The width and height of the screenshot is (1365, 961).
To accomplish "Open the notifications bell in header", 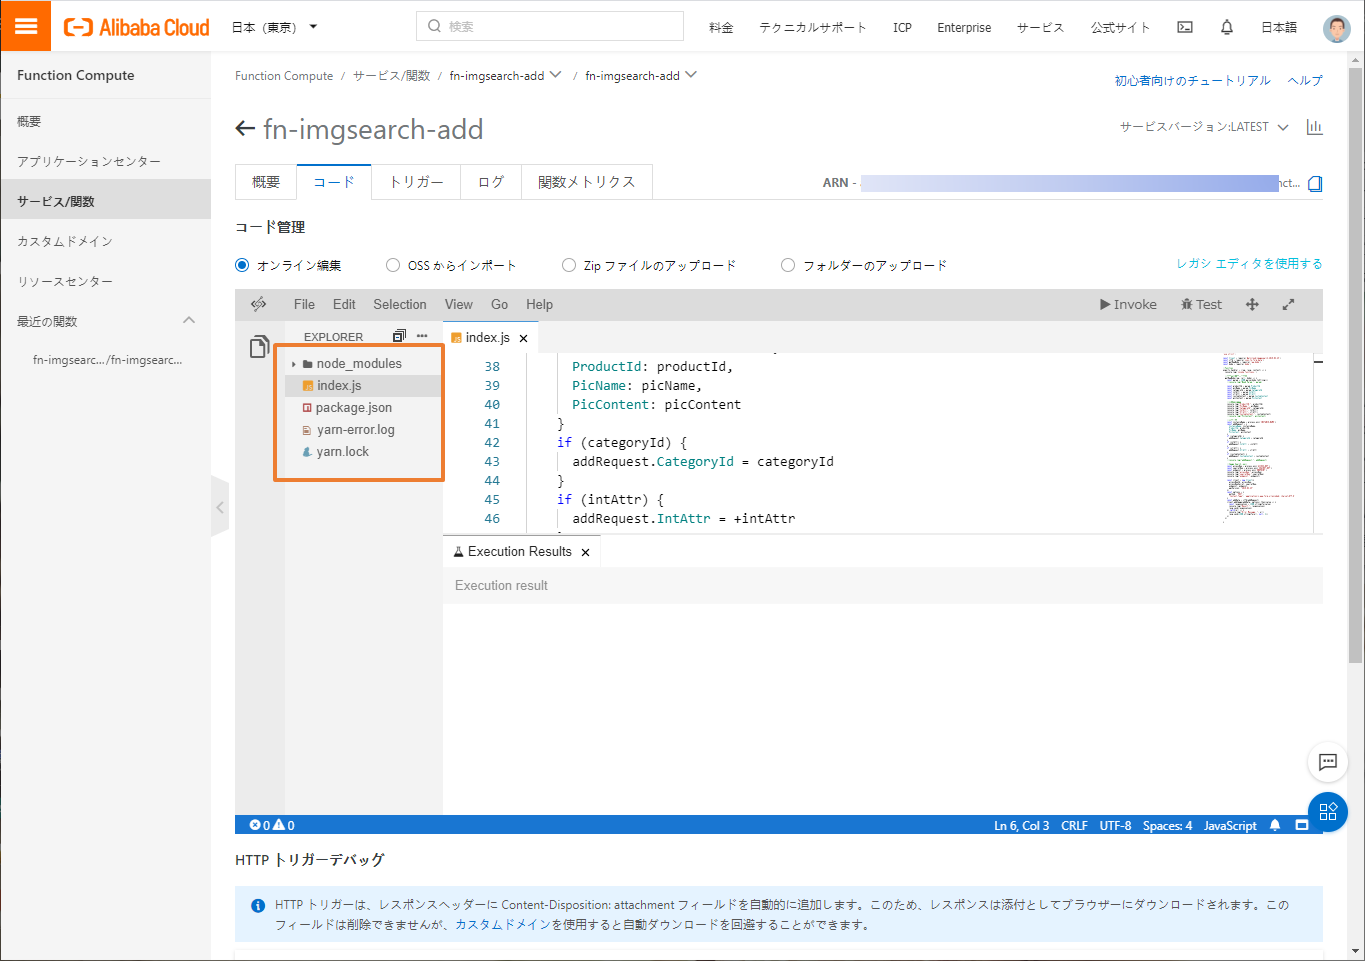I will coord(1227,27).
